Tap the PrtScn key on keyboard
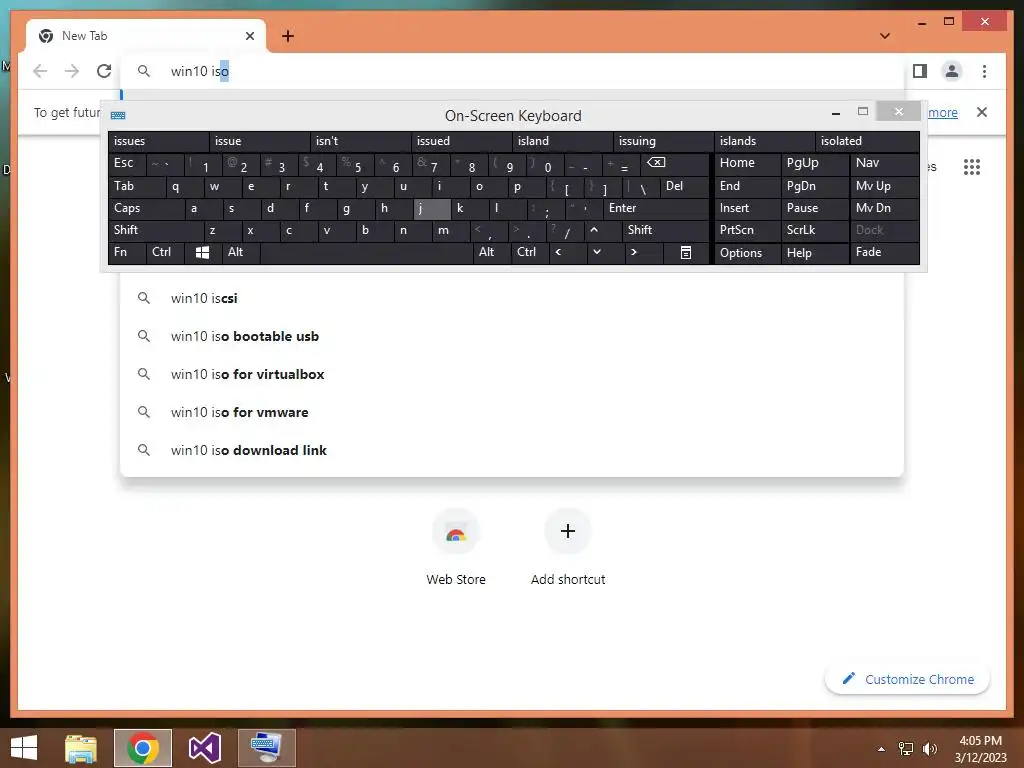Screen dimensions: 1024x768 click(747, 230)
